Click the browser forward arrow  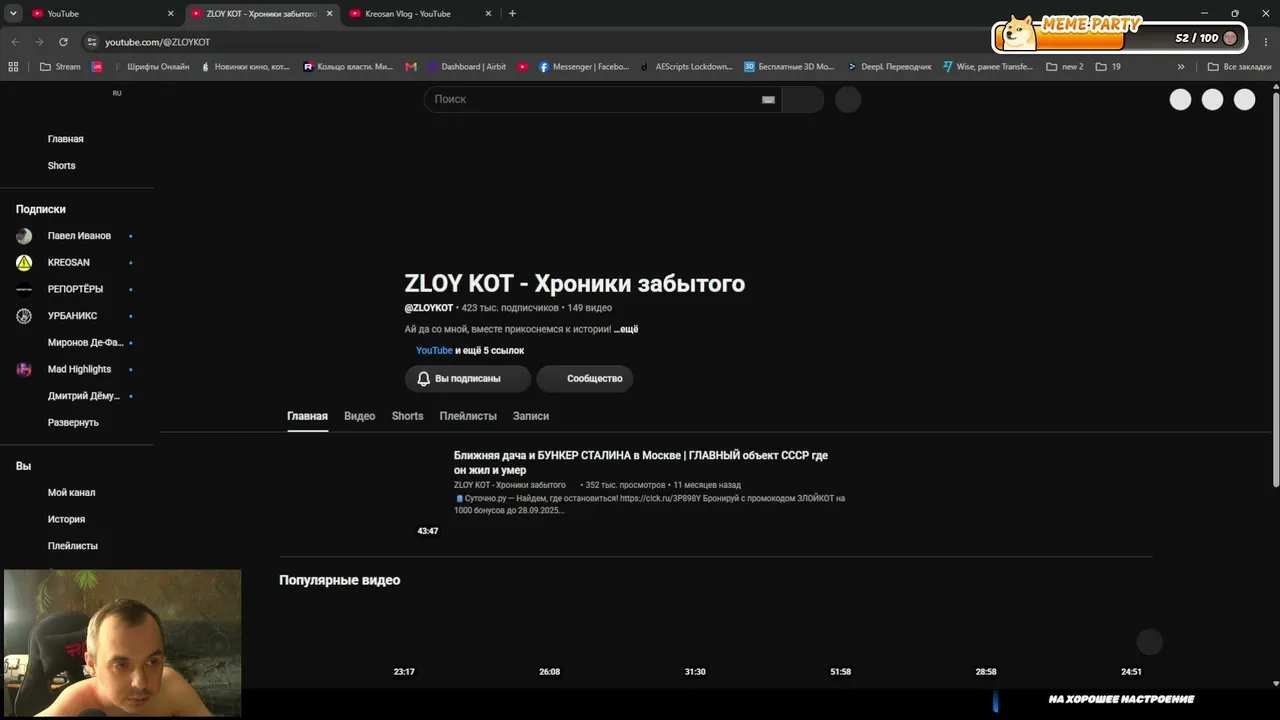pyautogui.click(x=39, y=42)
